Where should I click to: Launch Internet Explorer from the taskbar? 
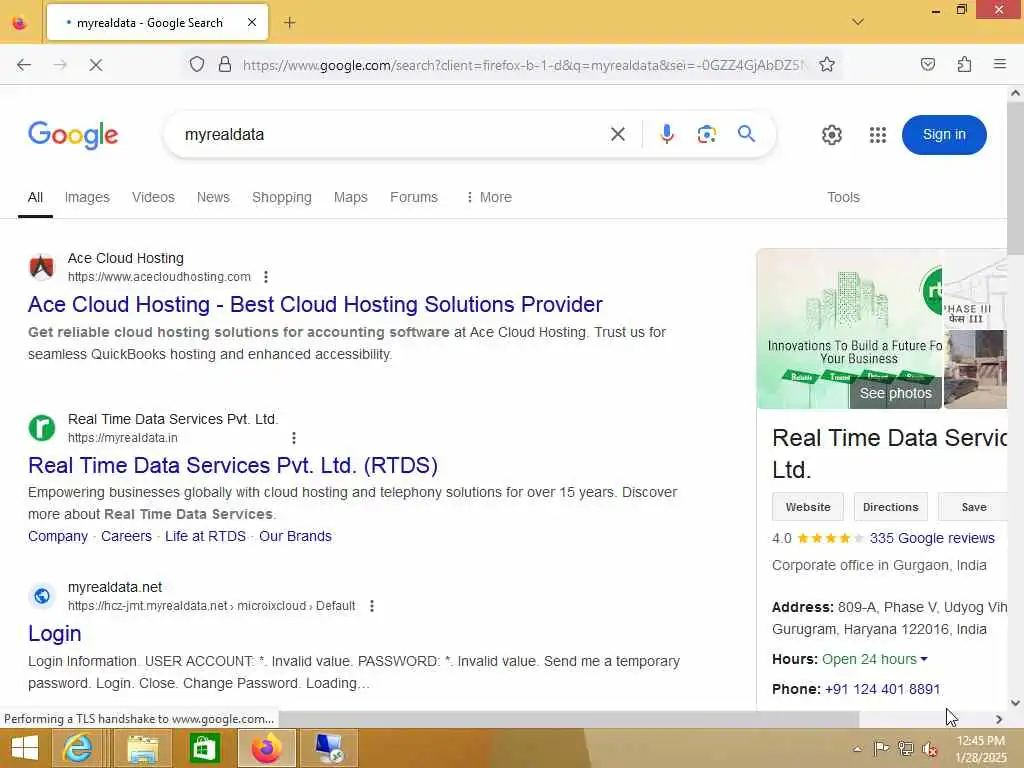77,748
